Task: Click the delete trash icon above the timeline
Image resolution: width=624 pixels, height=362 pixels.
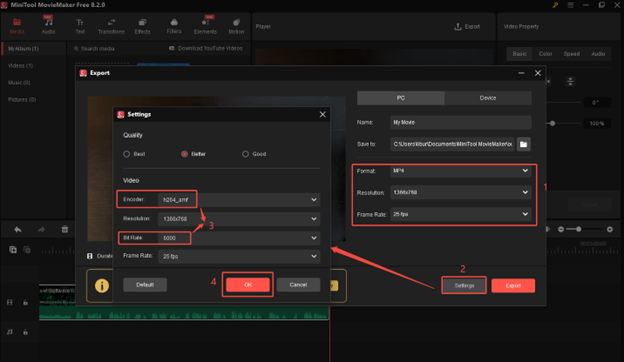Action: coord(65,229)
